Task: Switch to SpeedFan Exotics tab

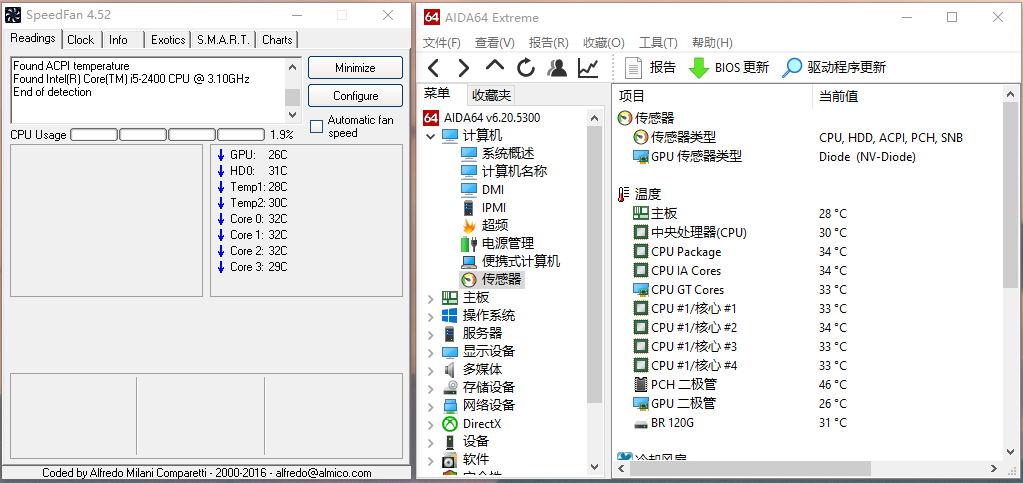Action: click(x=168, y=40)
